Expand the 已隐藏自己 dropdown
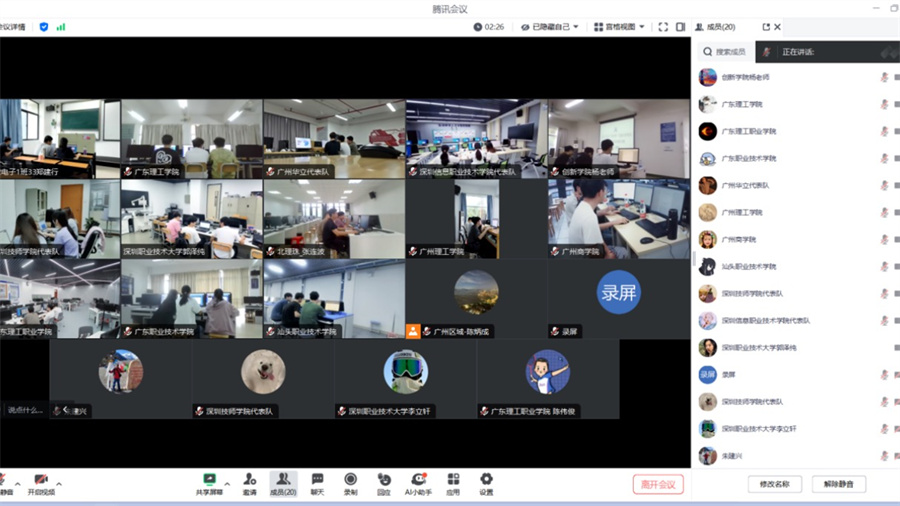This screenshot has width=900, height=506. [556, 27]
